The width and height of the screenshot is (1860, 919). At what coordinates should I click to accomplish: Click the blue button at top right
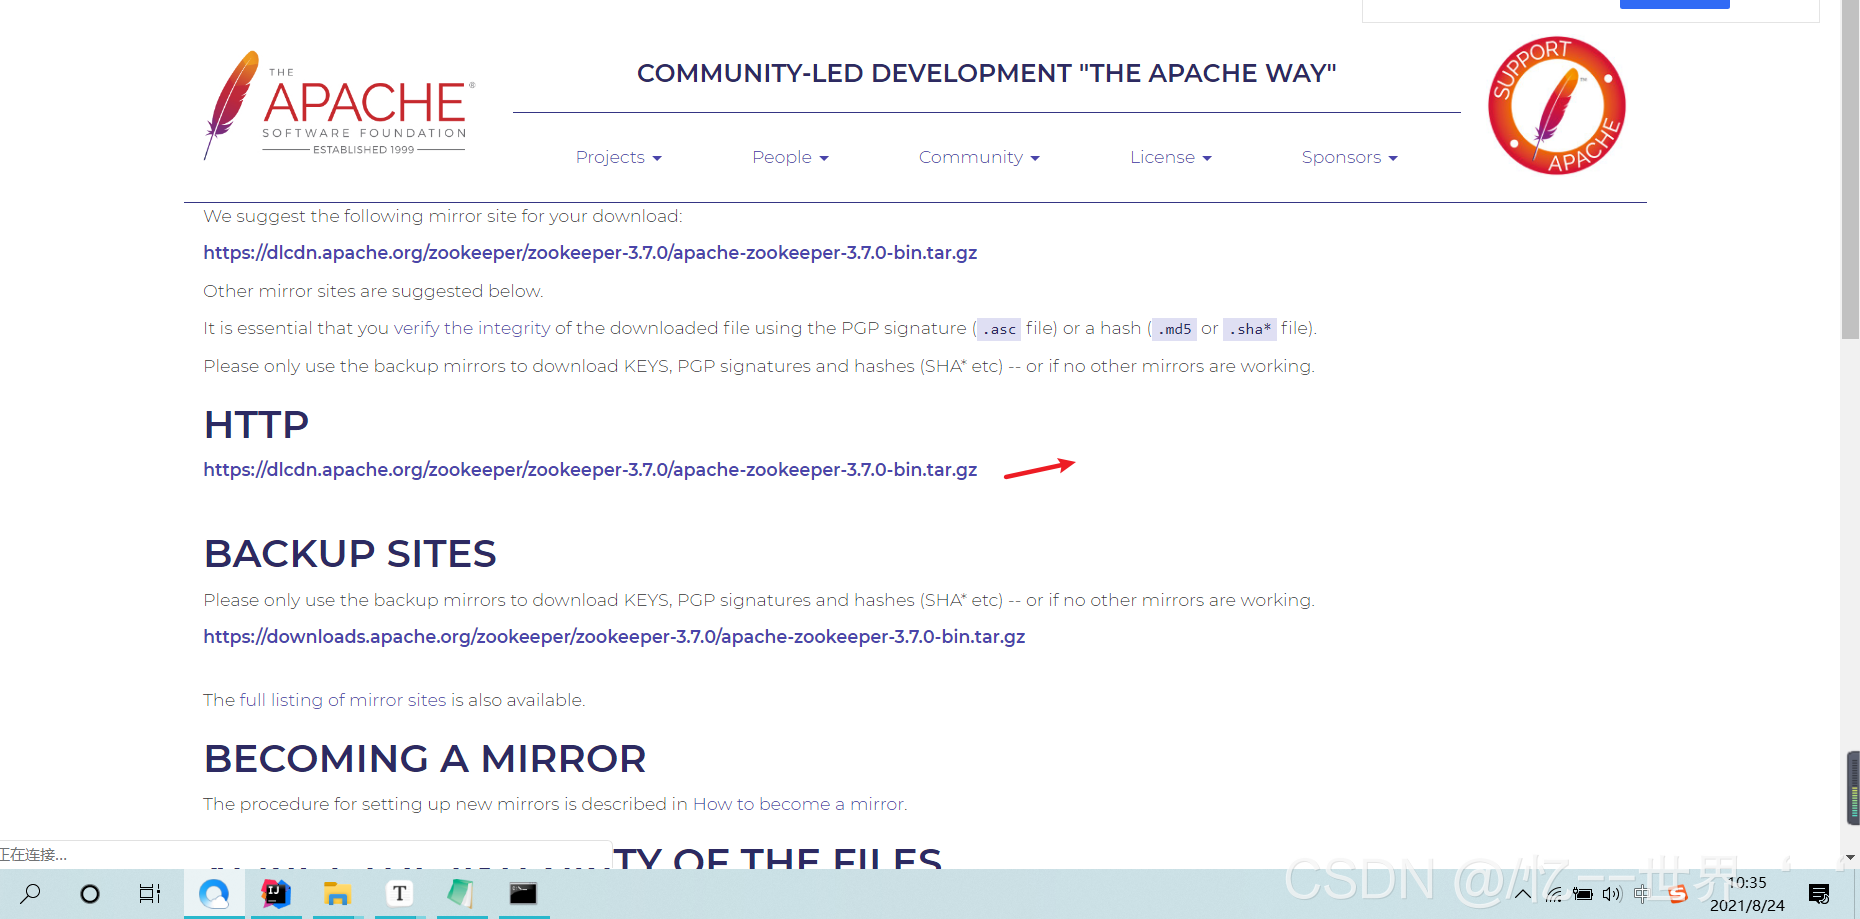[x=1674, y=4]
